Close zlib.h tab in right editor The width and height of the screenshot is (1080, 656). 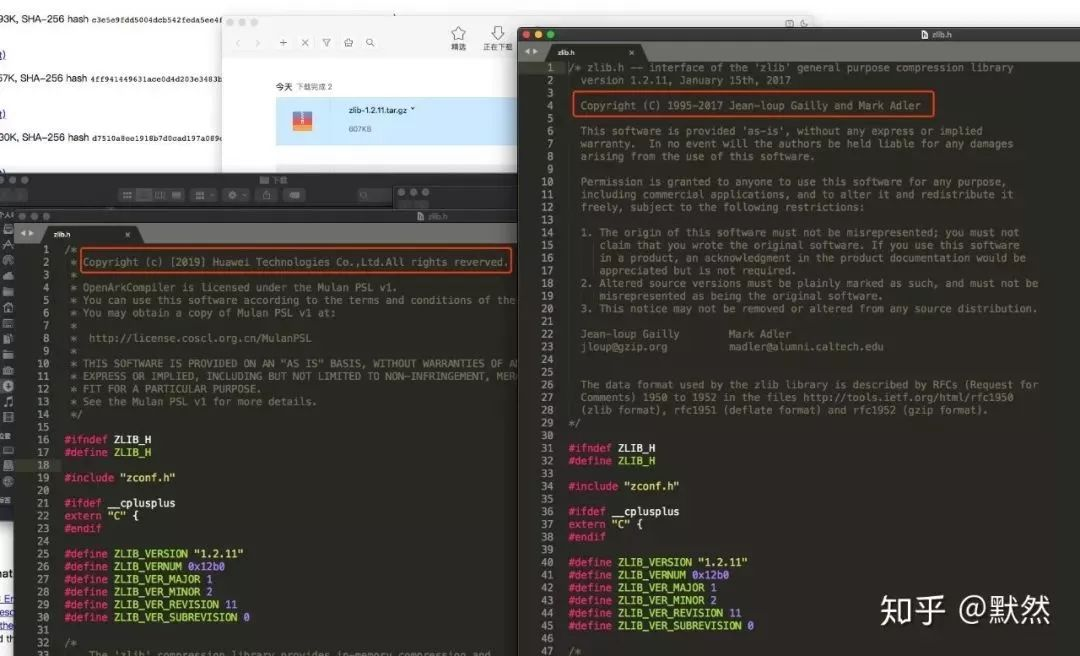(632, 52)
